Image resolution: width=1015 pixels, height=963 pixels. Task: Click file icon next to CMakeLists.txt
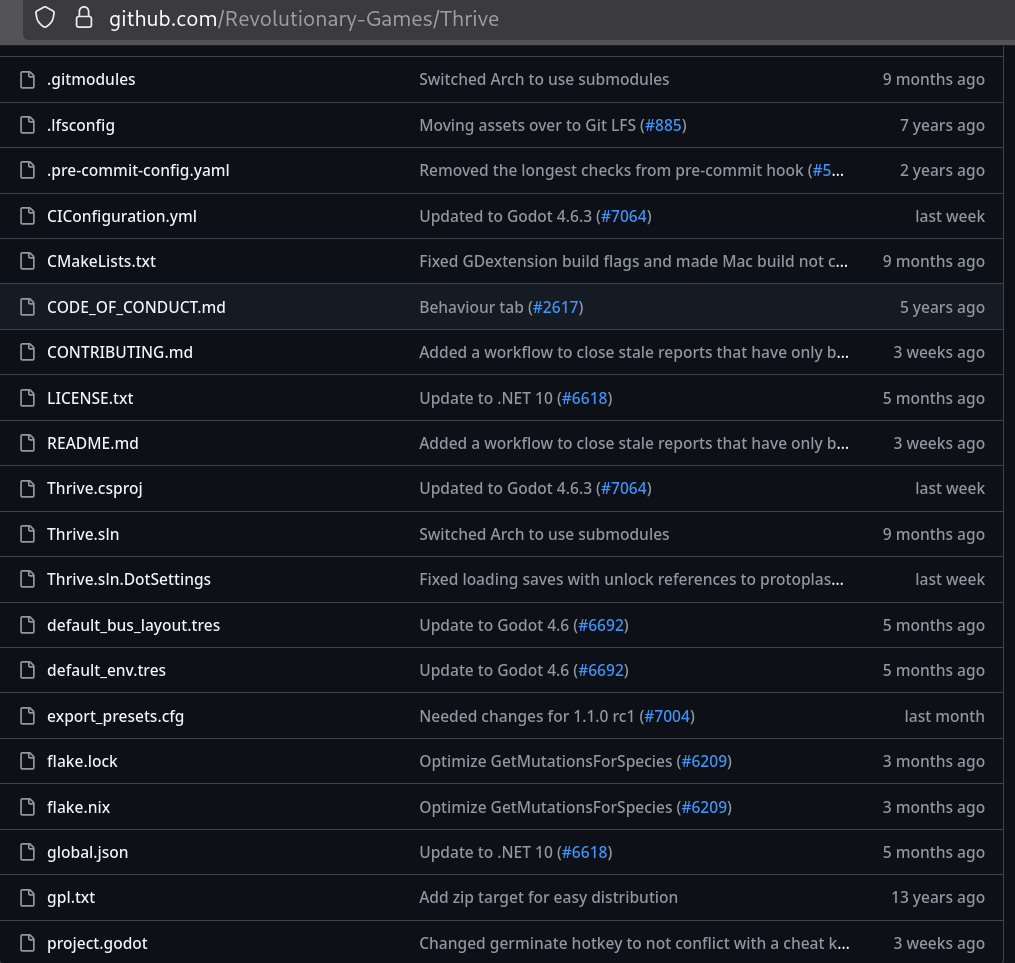click(x=27, y=261)
